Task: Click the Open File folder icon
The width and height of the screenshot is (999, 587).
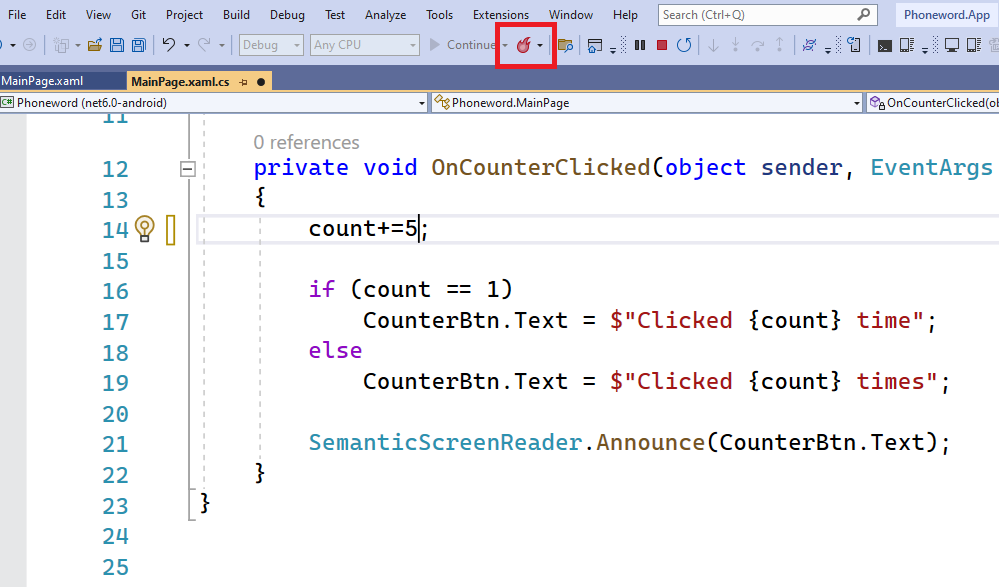Action: click(x=94, y=45)
